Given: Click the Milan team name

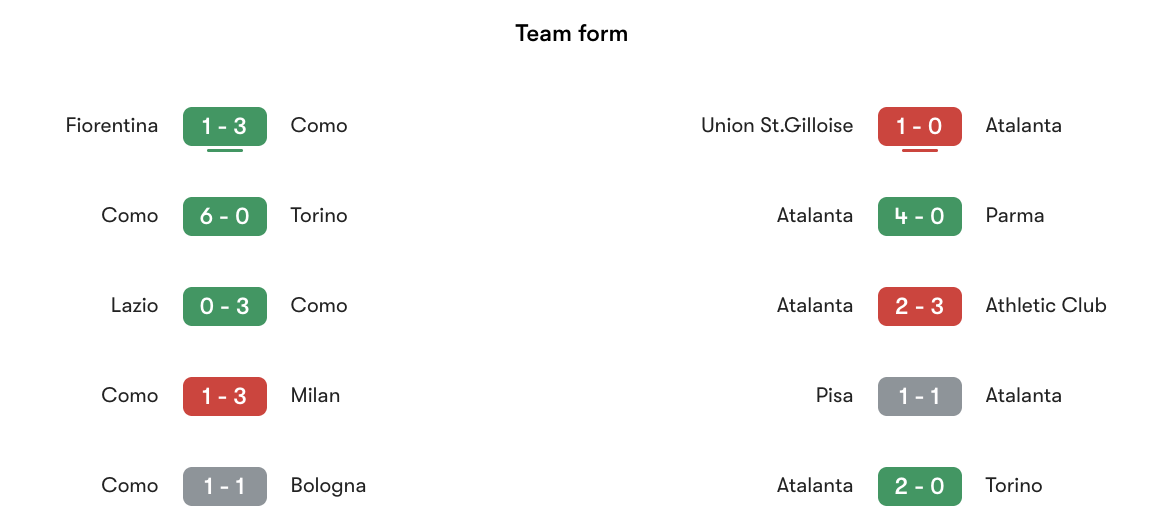Looking at the screenshot, I should click(315, 396).
